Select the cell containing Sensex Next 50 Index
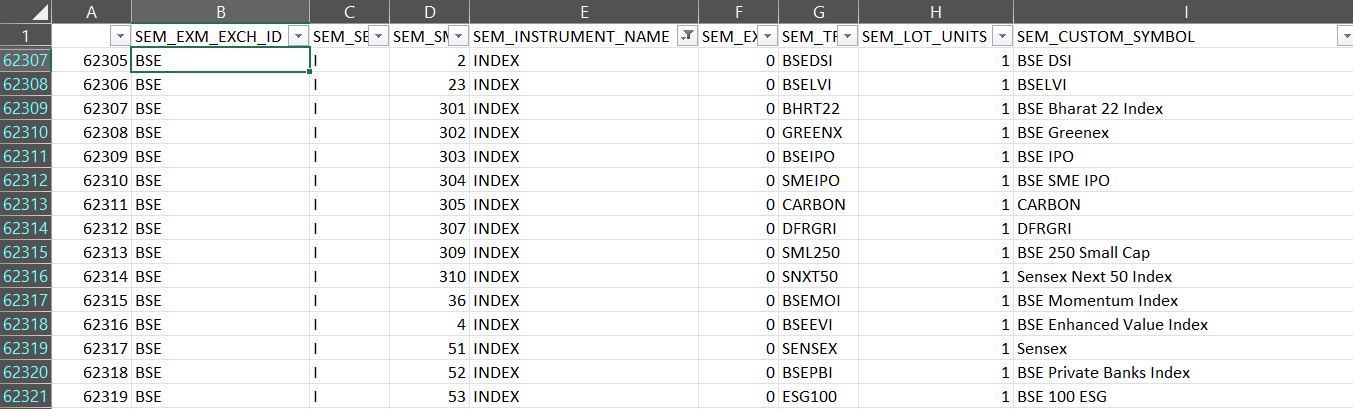 (1094, 276)
